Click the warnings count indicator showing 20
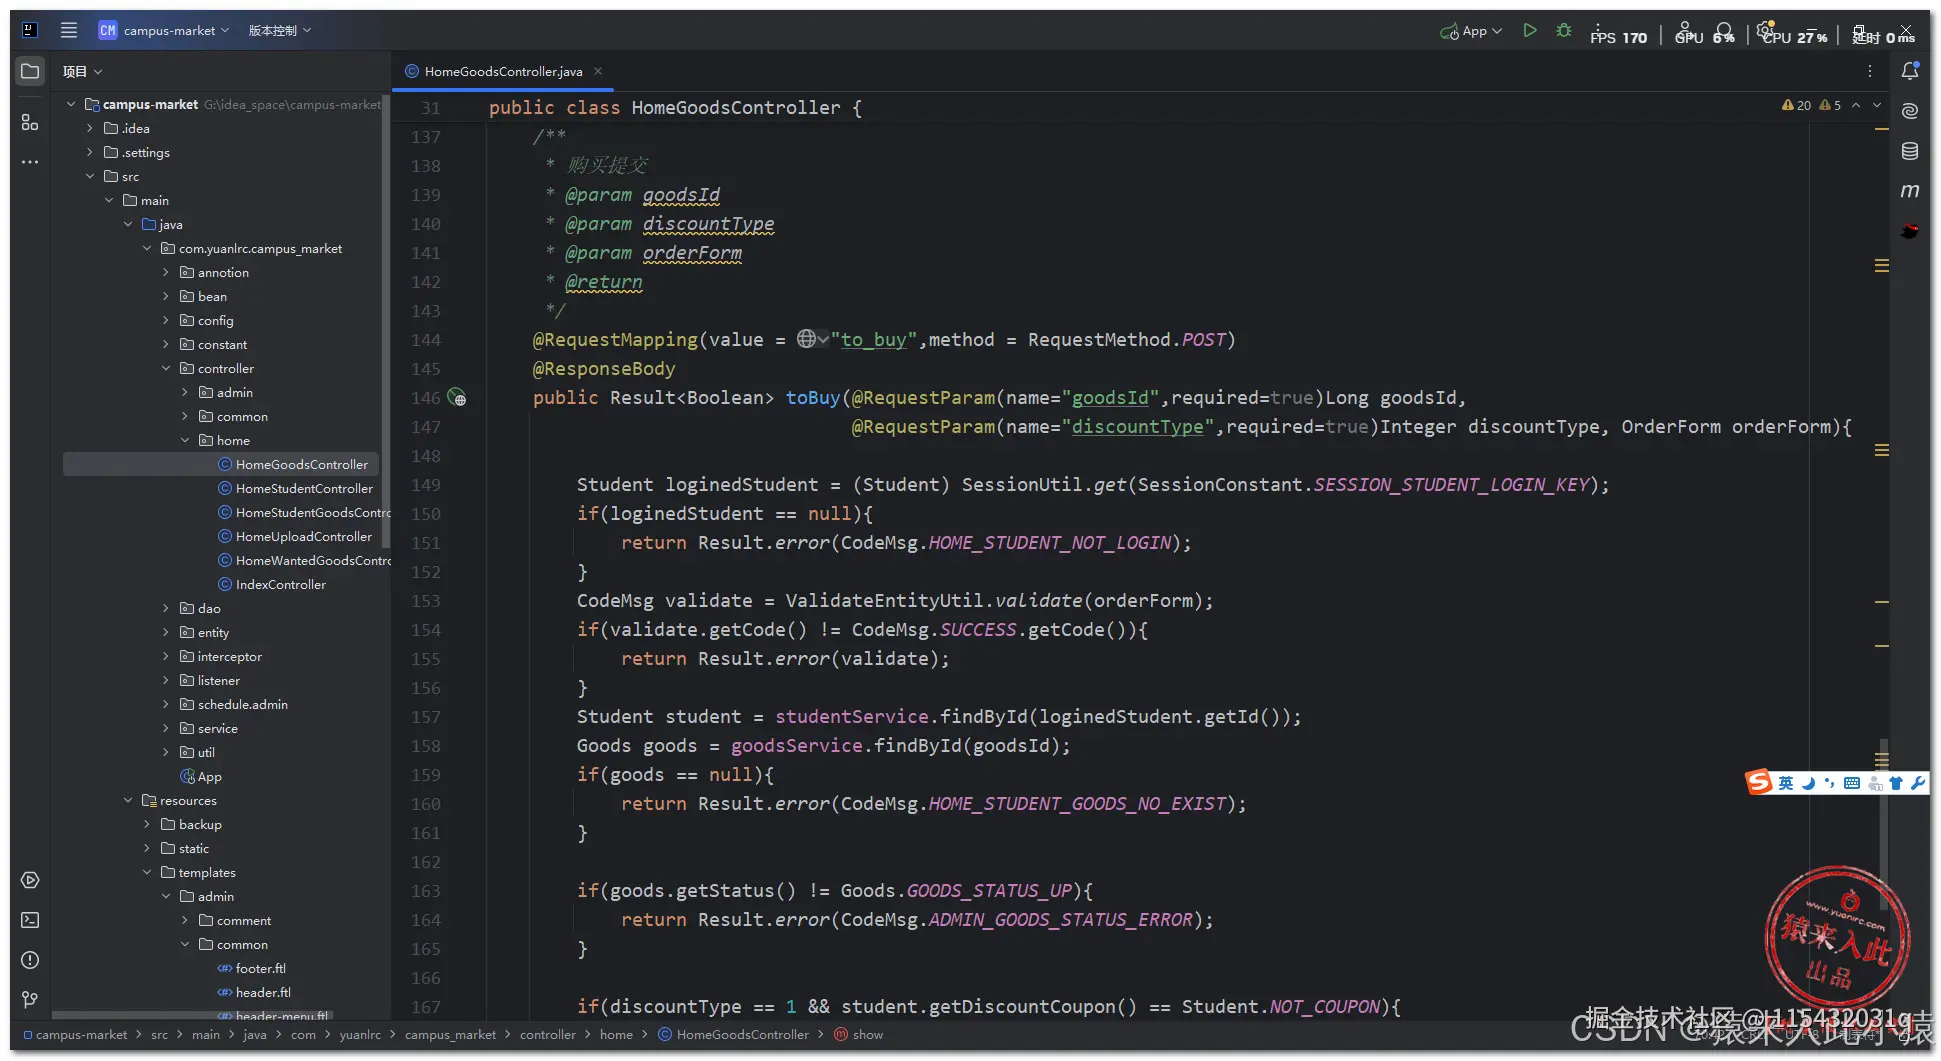Image resolution: width=1941 pixels, height=1061 pixels. click(x=1796, y=105)
